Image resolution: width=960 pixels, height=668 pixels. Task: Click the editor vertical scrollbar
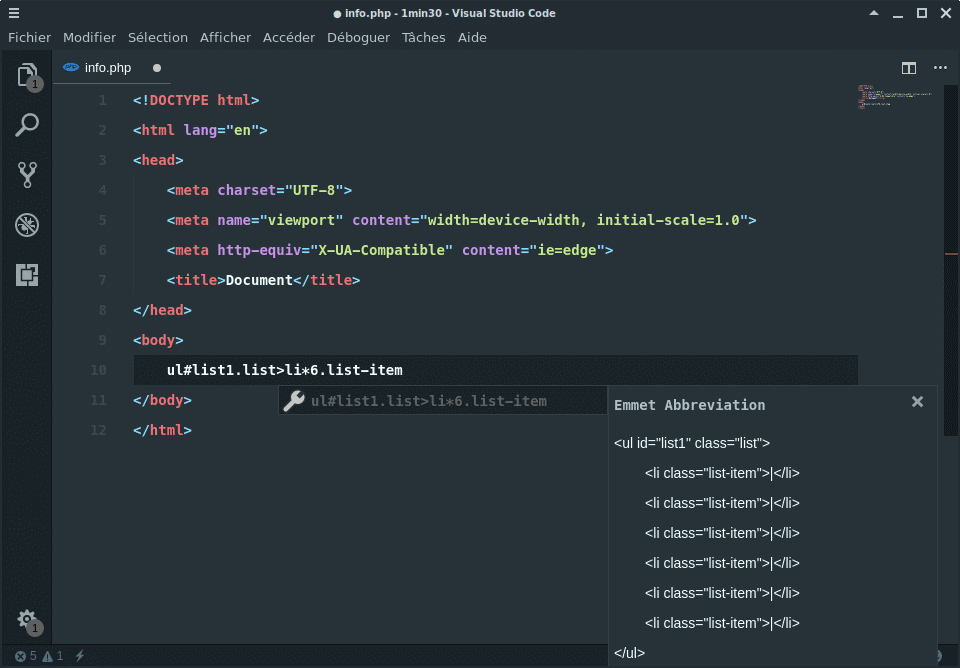pyautogui.click(x=951, y=260)
